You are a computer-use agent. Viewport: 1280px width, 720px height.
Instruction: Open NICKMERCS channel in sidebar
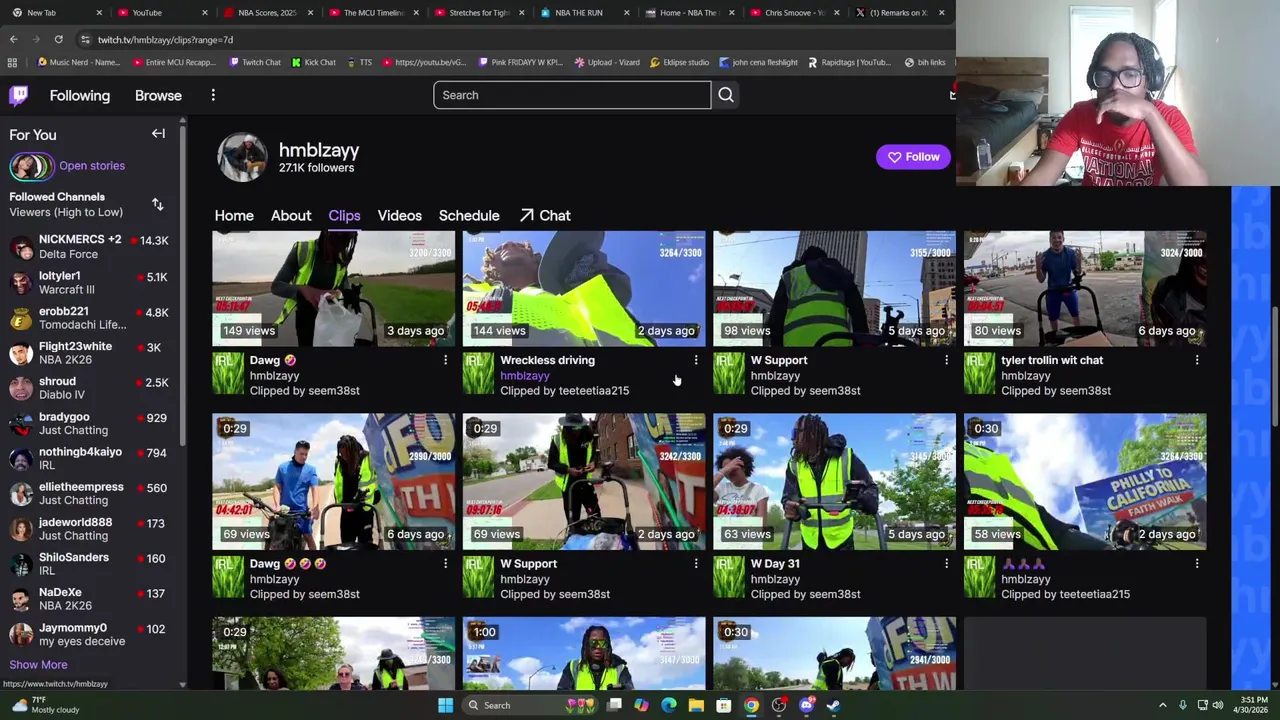tap(92, 247)
